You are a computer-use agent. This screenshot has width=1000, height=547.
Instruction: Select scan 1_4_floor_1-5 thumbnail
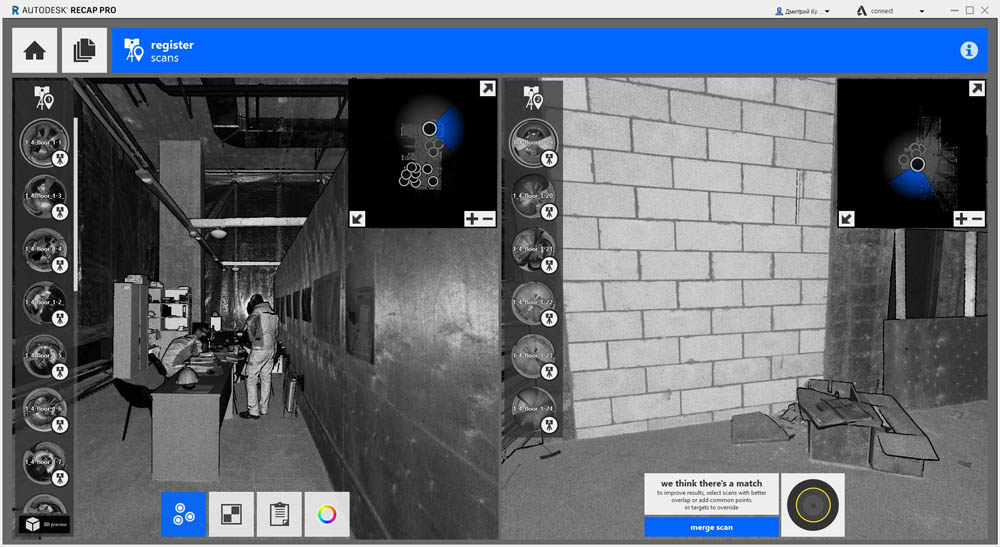[43, 355]
